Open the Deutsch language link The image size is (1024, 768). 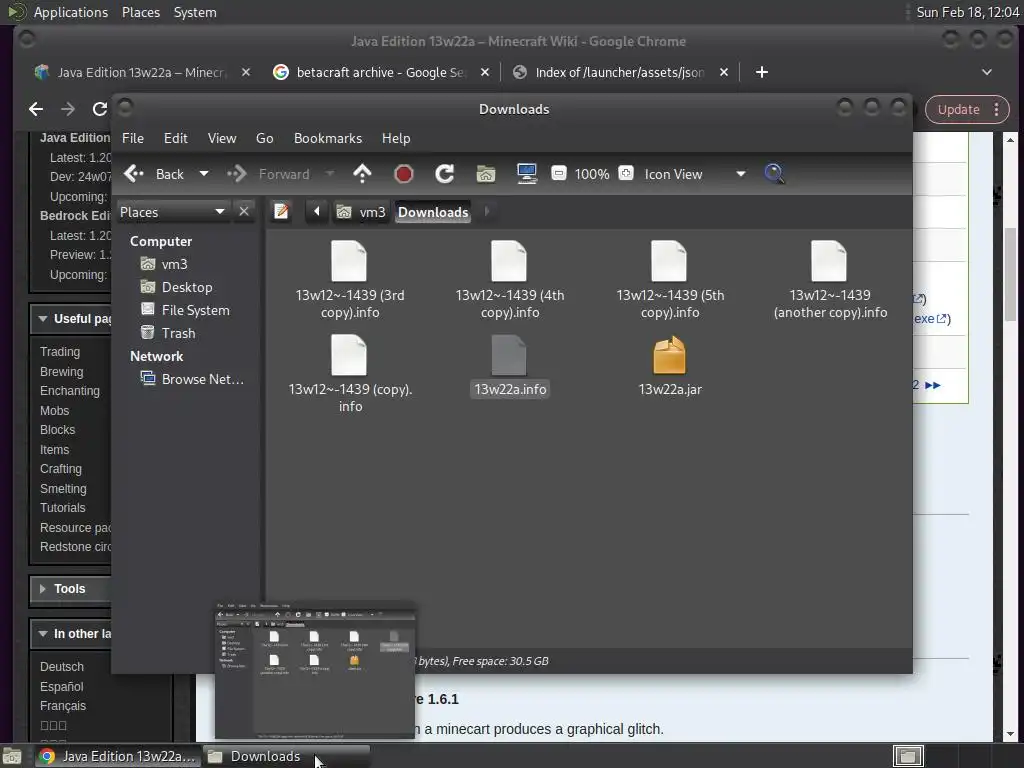coord(62,667)
